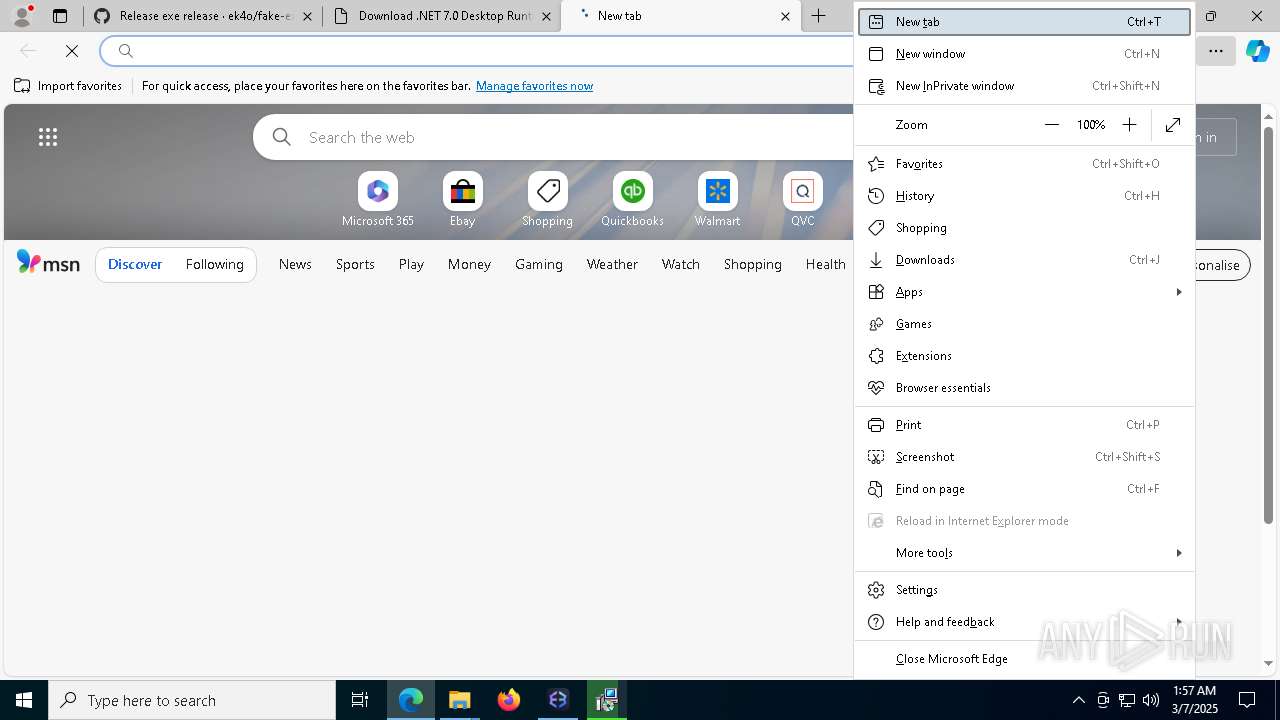The width and height of the screenshot is (1280, 720).
Task: Open Firefox from the taskbar
Action: pyautogui.click(x=509, y=700)
